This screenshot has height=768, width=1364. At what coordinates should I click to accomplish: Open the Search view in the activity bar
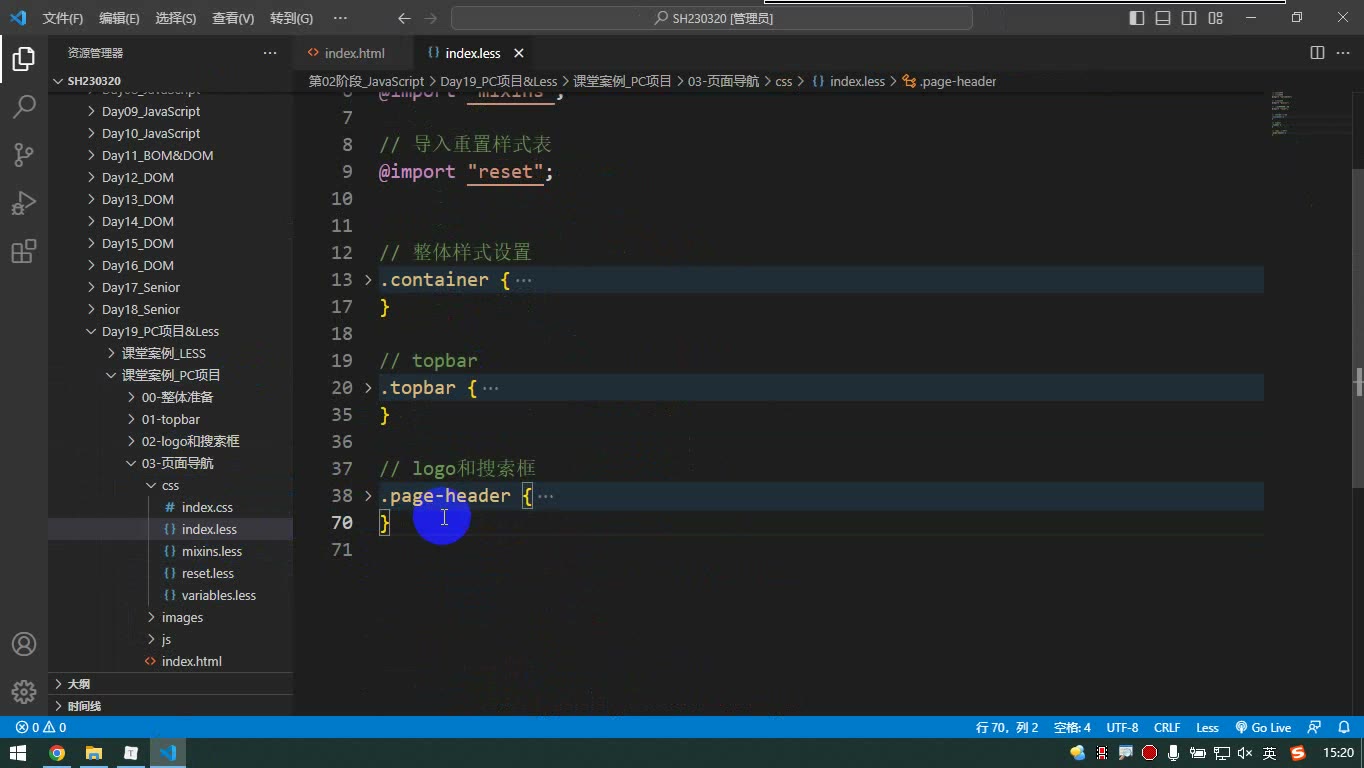pos(23,106)
